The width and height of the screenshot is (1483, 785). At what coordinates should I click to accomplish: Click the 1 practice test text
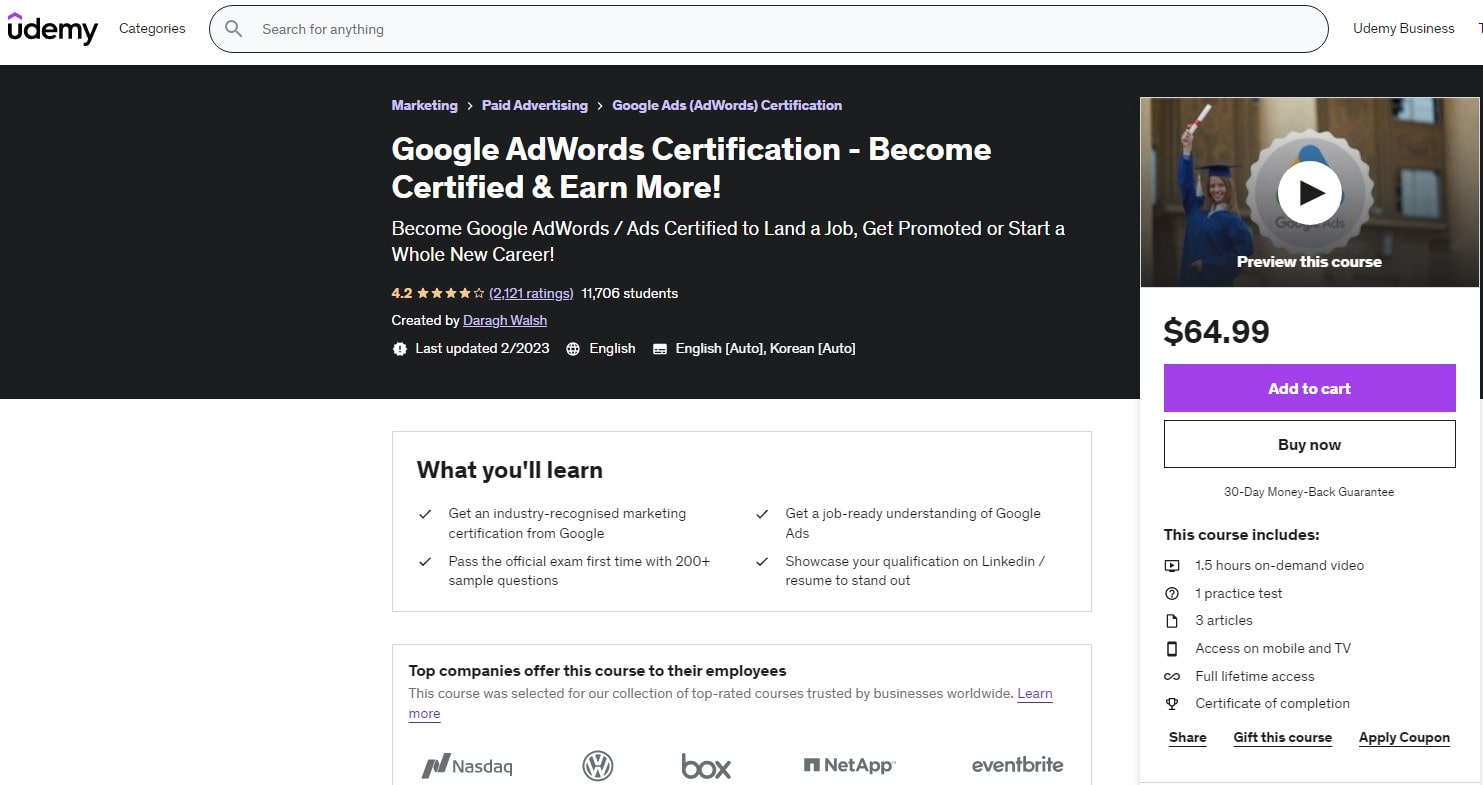pyautogui.click(x=1238, y=594)
